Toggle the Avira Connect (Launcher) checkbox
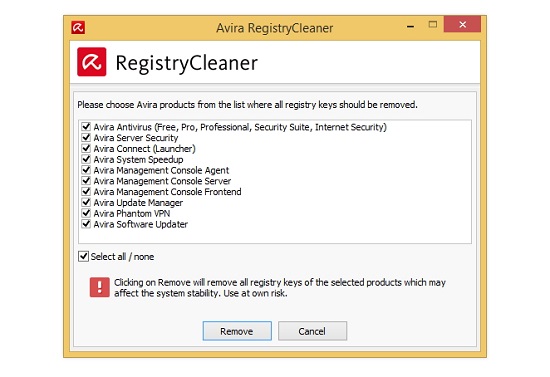Viewport: 550px width, 377px height. pos(86,148)
